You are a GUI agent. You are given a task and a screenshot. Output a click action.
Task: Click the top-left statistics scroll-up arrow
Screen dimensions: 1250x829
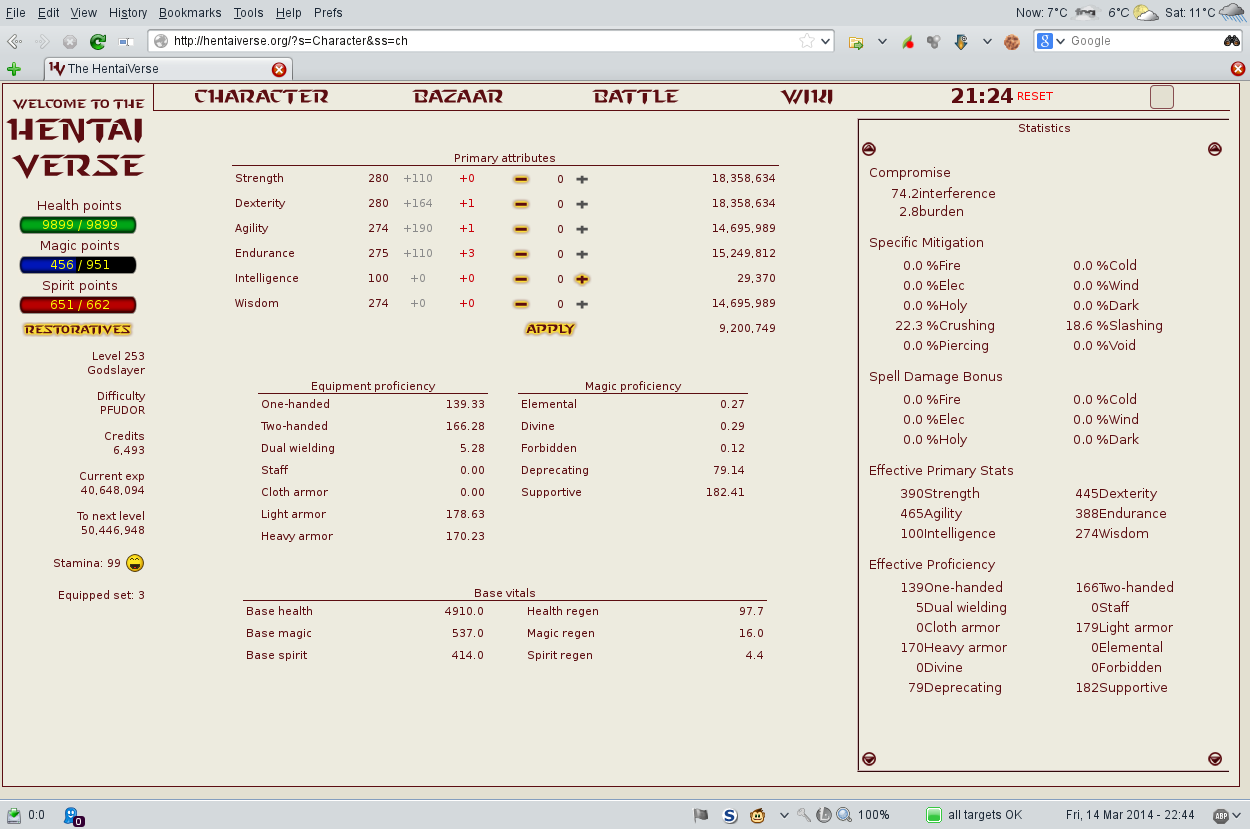[869, 149]
